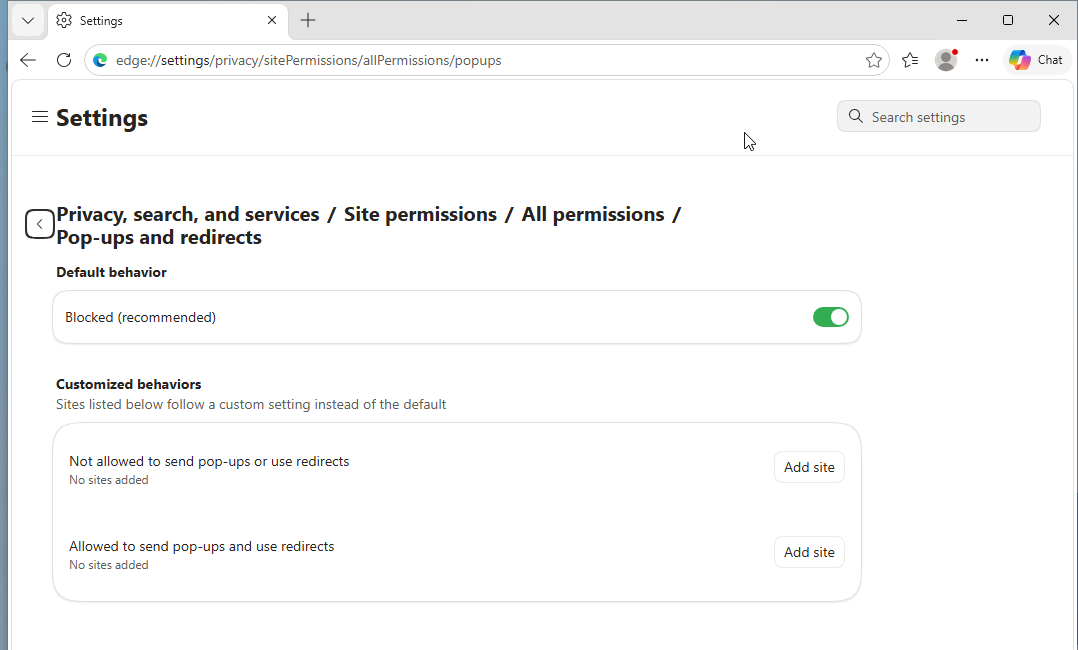Go back with the browser back arrow
Viewport: 1078px width, 650px height.
(x=28, y=61)
